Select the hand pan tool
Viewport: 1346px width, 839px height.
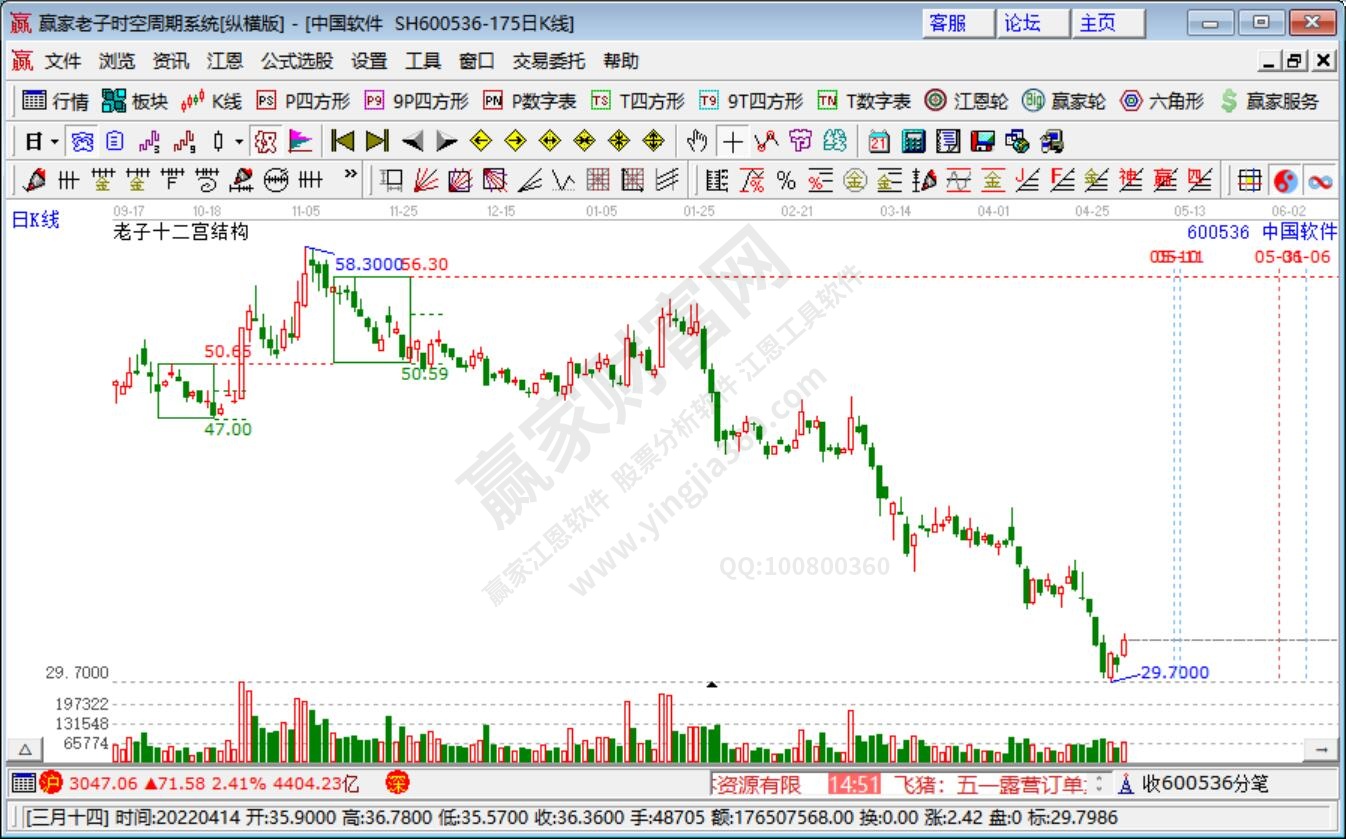(x=697, y=141)
